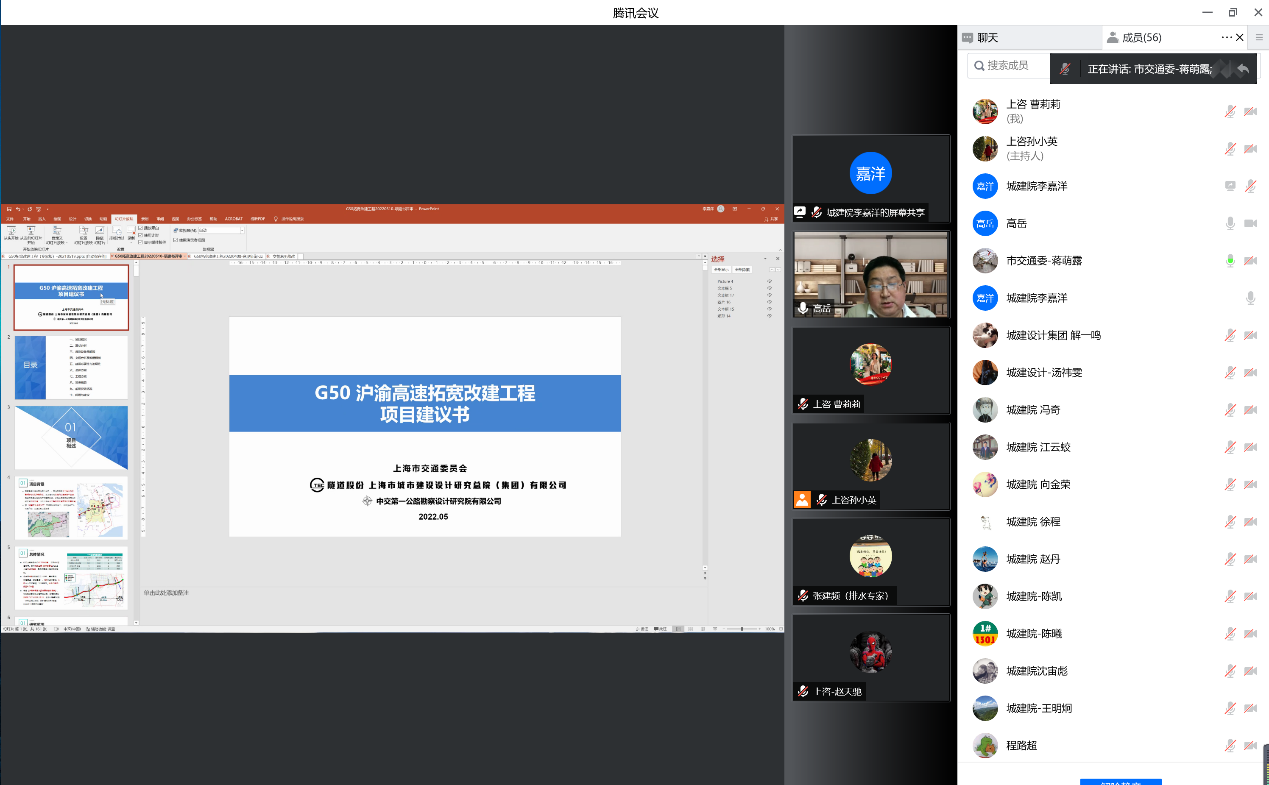Click the unmute button at panel bottom
The width and height of the screenshot is (1269, 785).
coord(1120,780)
